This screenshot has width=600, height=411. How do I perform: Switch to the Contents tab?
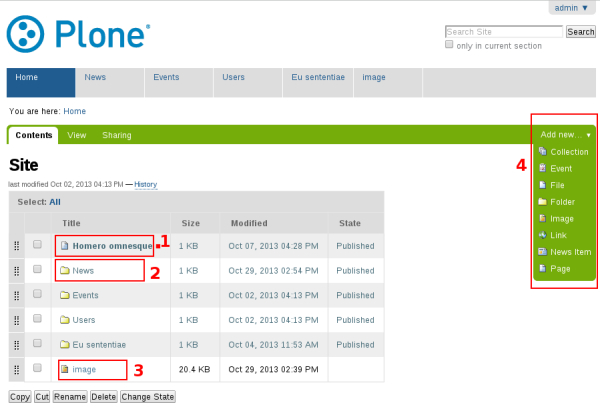click(x=34, y=135)
